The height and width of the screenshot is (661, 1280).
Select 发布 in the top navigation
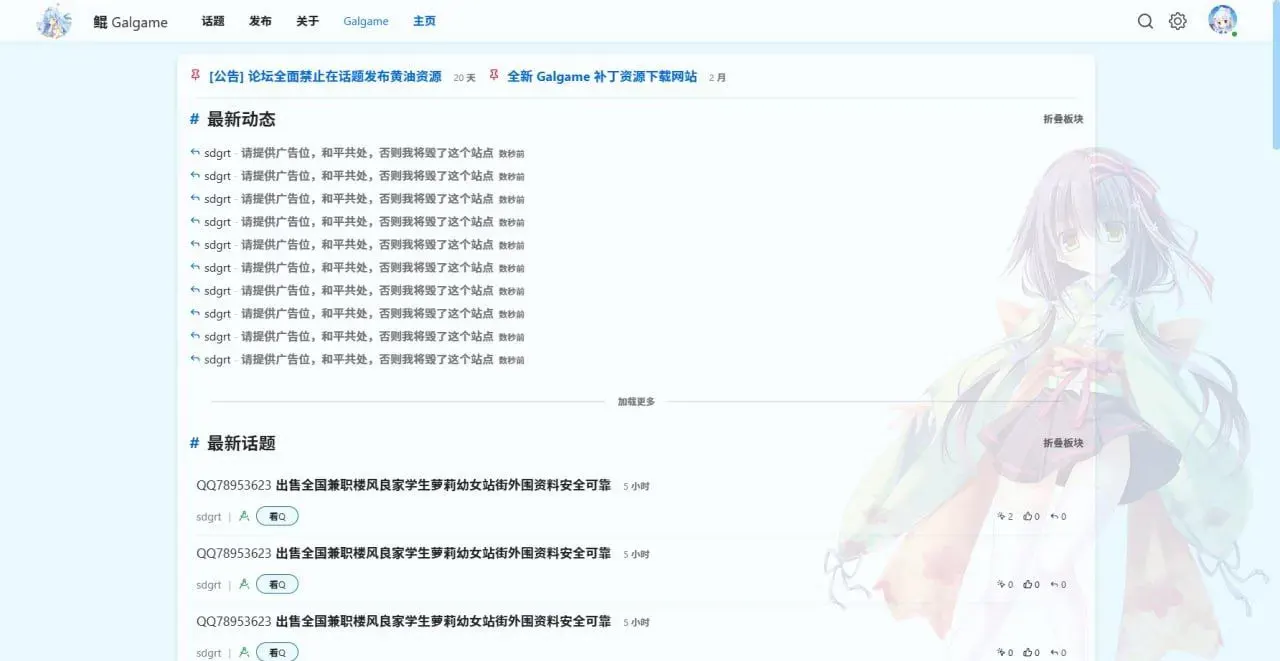coord(260,21)
